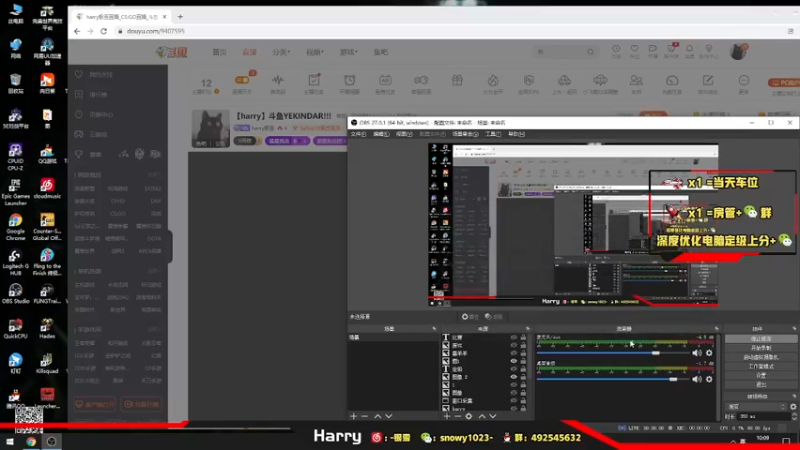Open the 场景集合(S) menu in OBS
This screenshot has height=450, width=800.
coord(465,134)
